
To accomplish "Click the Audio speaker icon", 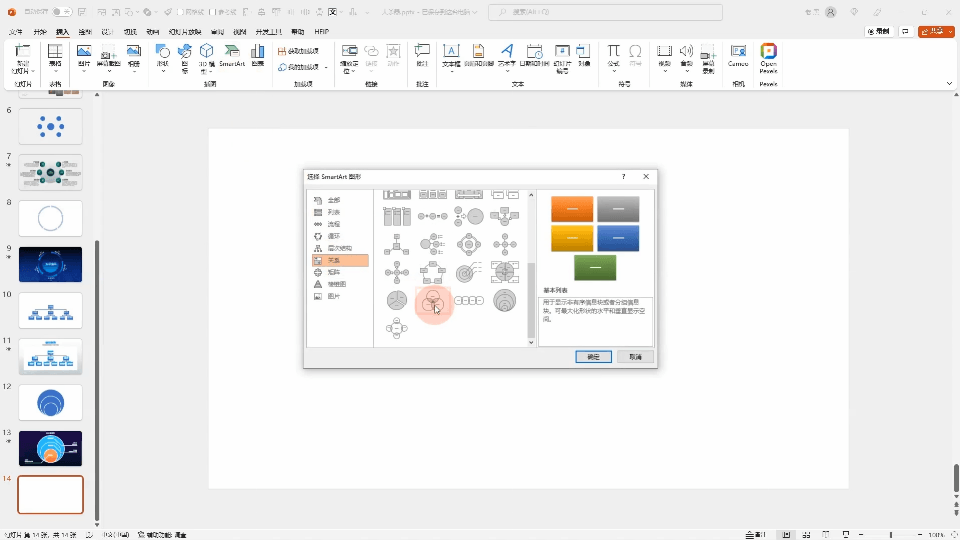I will tap(686, 51).
